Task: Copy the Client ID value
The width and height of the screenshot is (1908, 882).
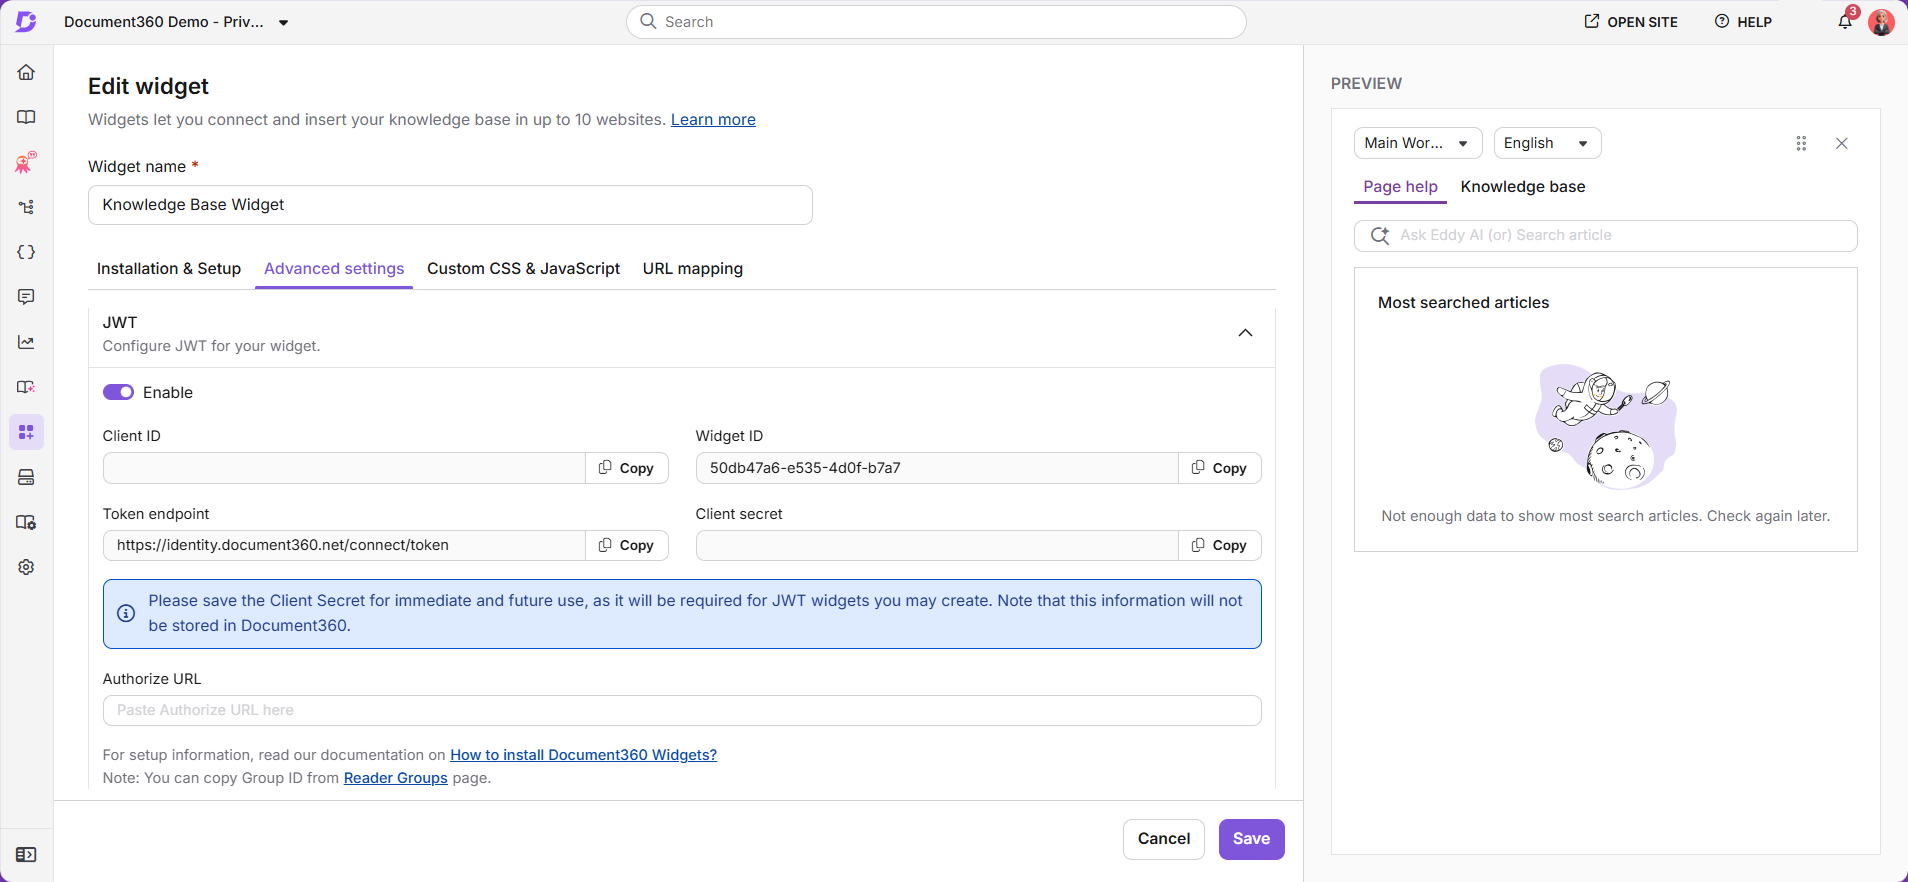Action: pyautogui.click(x=626, y=468)
